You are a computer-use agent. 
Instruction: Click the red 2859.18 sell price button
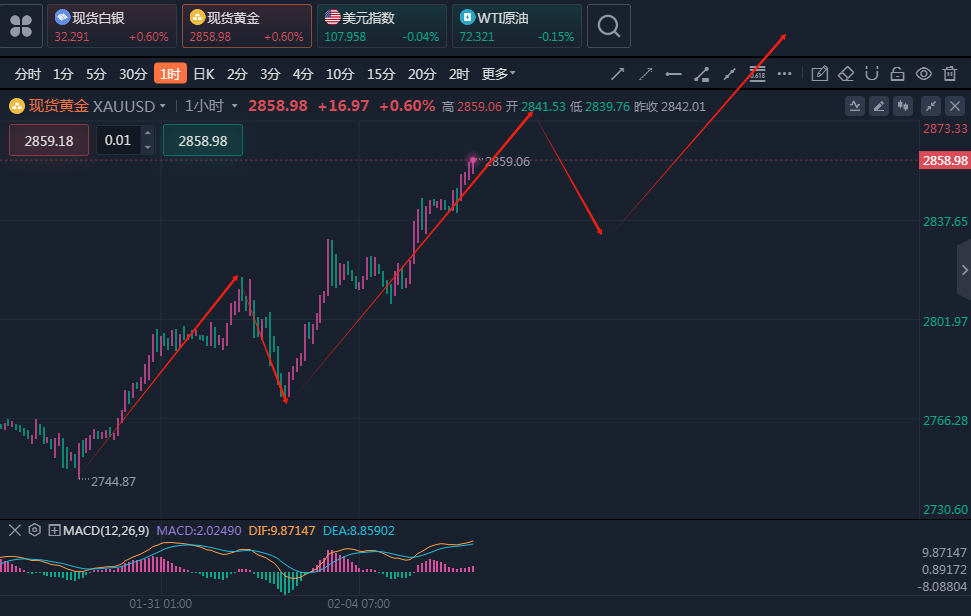pyautogui.click(x=49, y=141)
